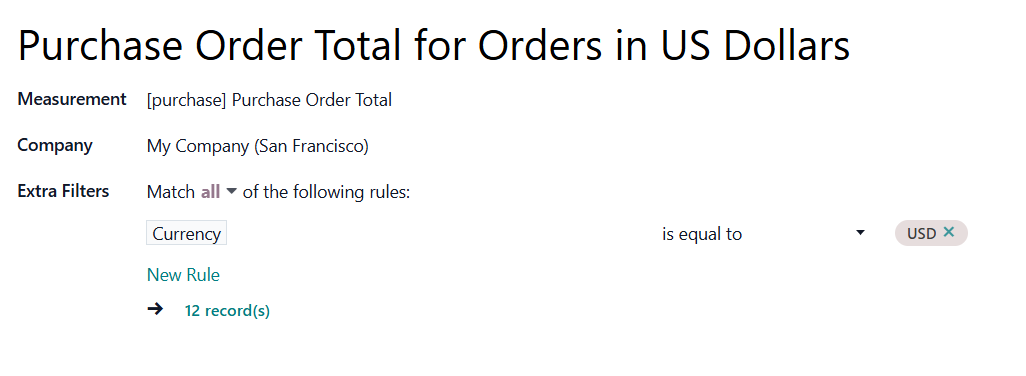
Task: Expand the operator dropdown arrow after "is equal to"
Action: pos(860,233)
